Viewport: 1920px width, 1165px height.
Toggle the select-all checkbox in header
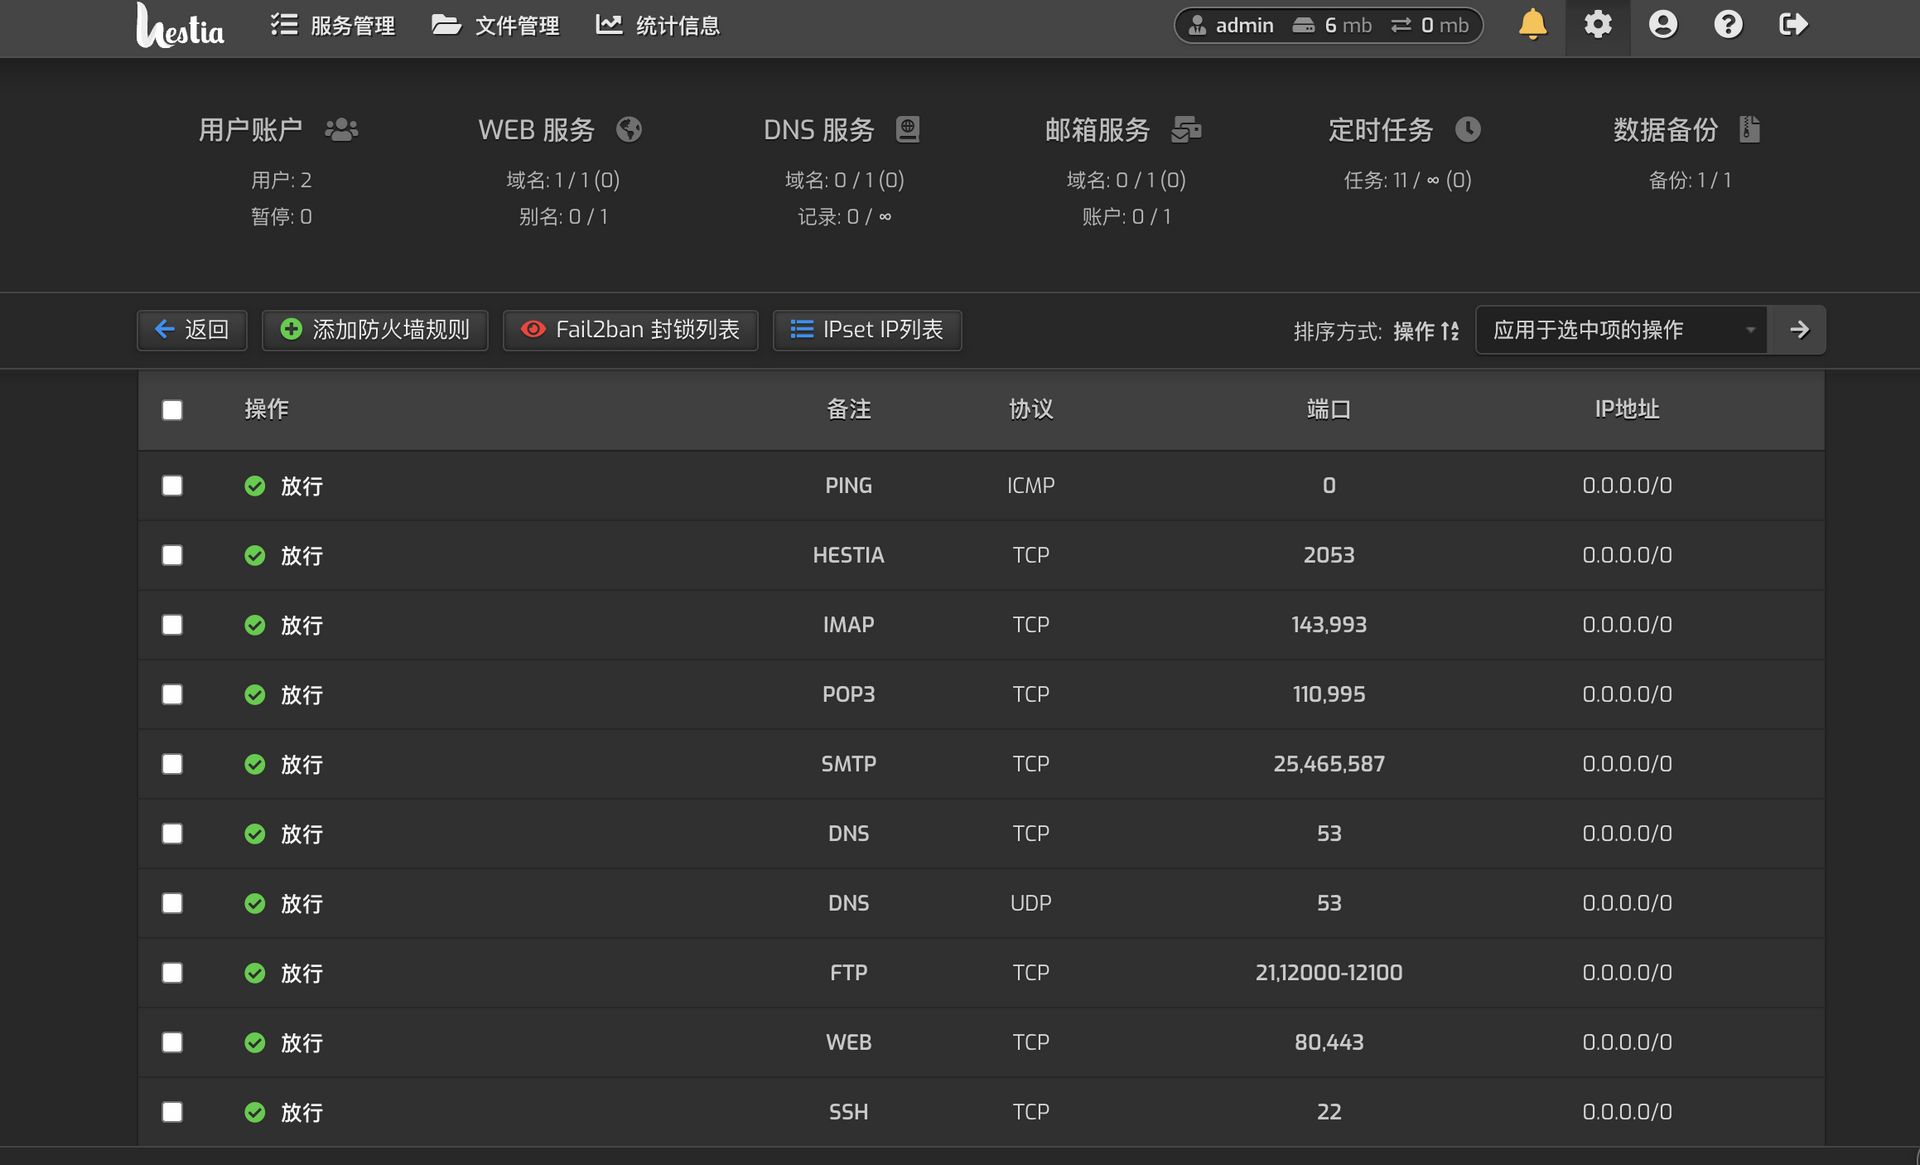point(172,410)
